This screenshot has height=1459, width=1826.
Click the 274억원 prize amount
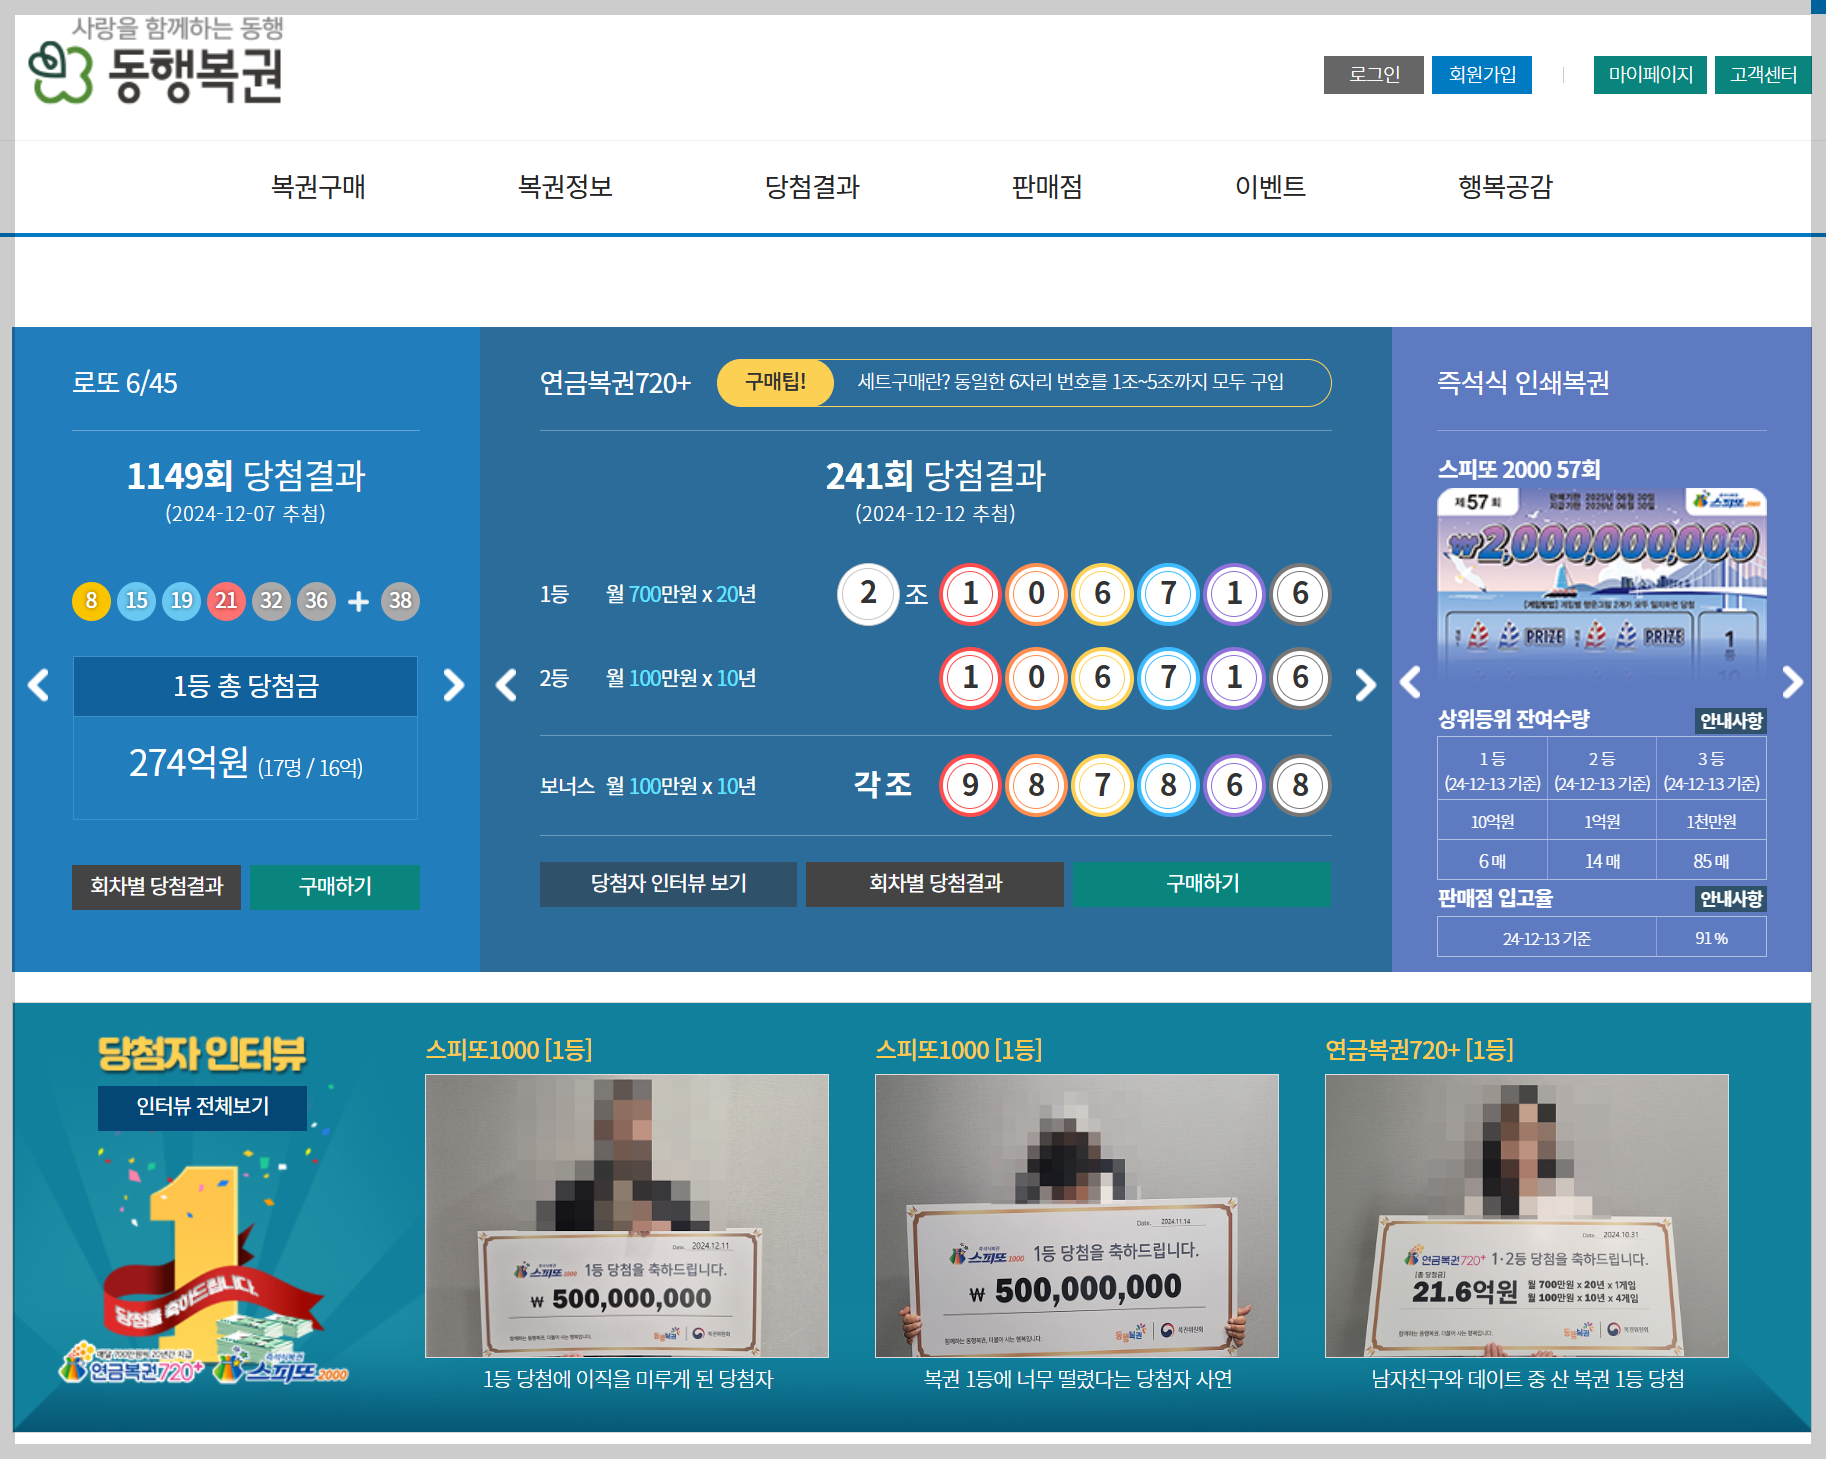(189, 763)
